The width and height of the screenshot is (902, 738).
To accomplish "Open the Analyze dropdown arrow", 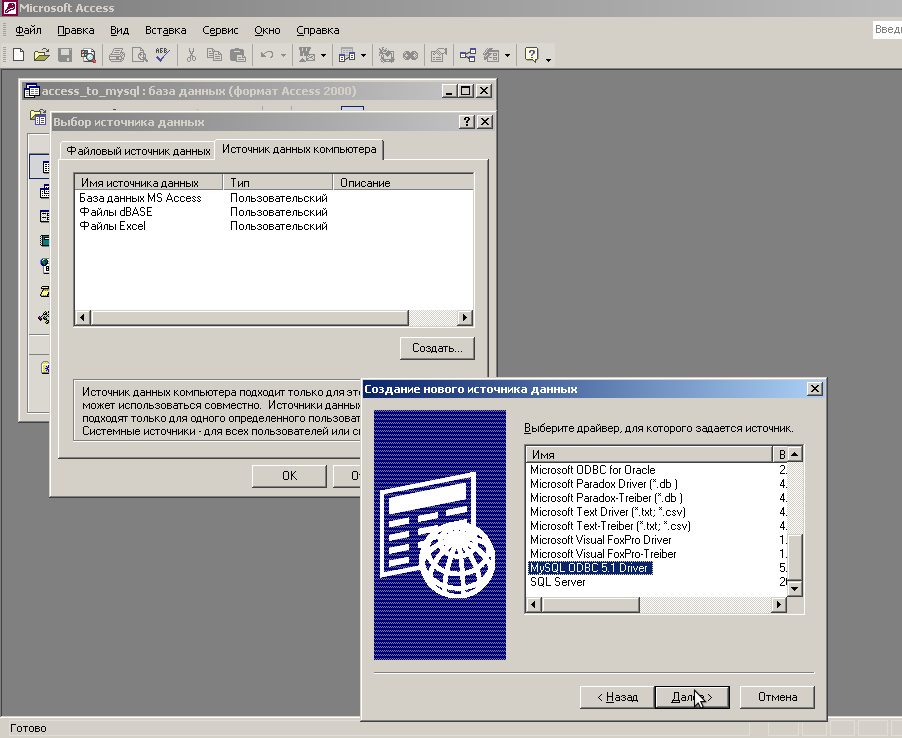I will (364, 55).
